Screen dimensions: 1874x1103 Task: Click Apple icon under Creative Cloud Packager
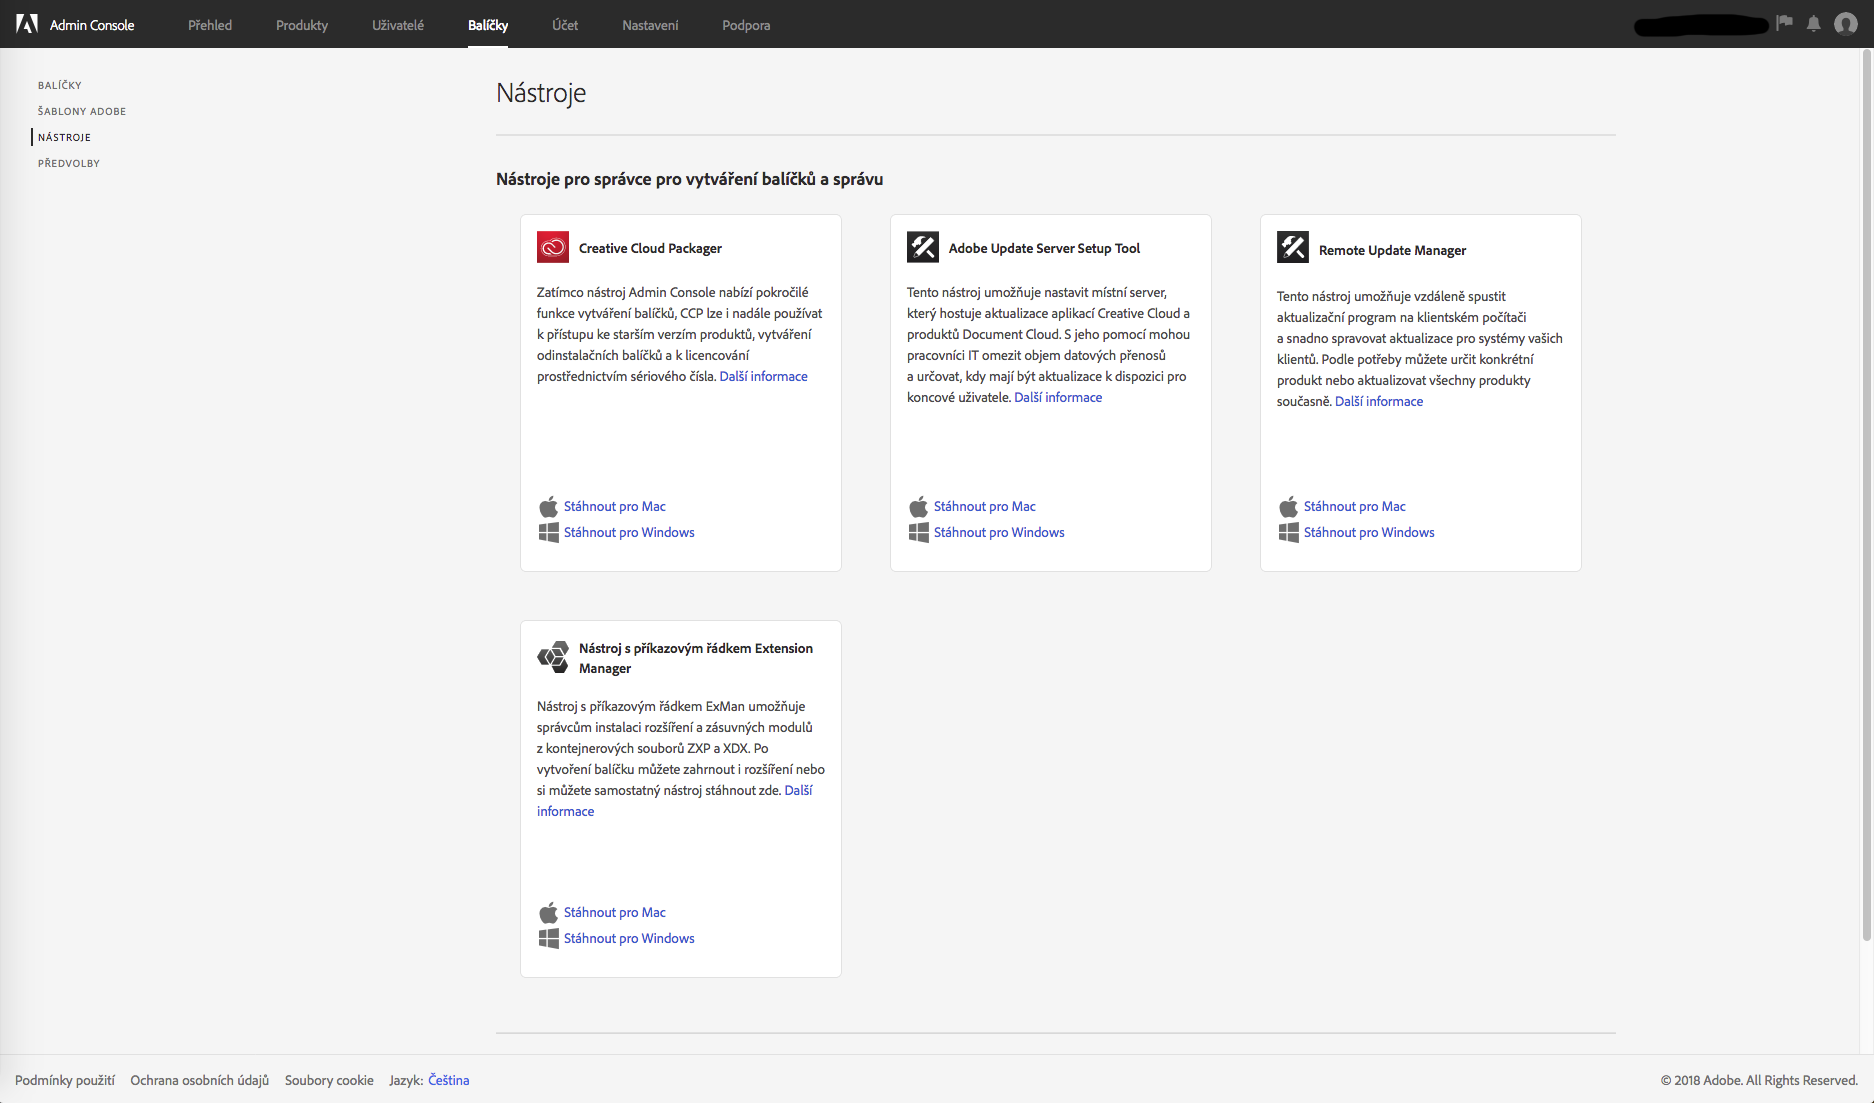click(548, 506)
